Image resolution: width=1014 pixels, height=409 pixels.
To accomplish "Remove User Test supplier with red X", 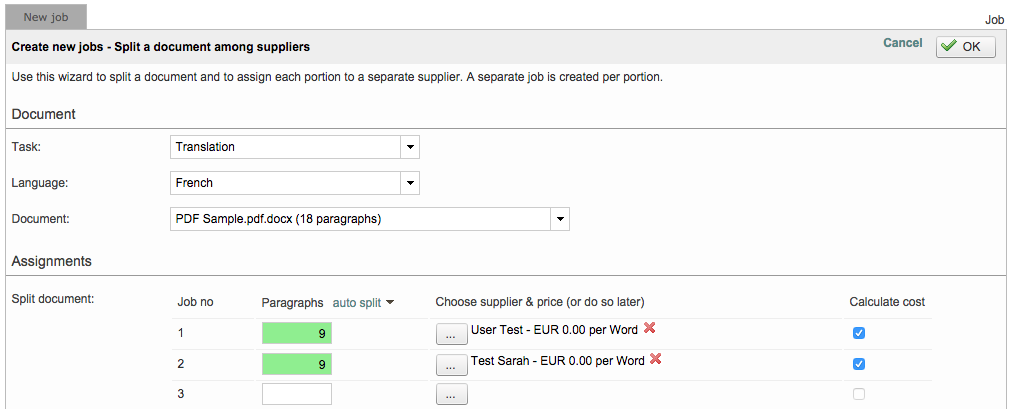I will tap(649, 328).
